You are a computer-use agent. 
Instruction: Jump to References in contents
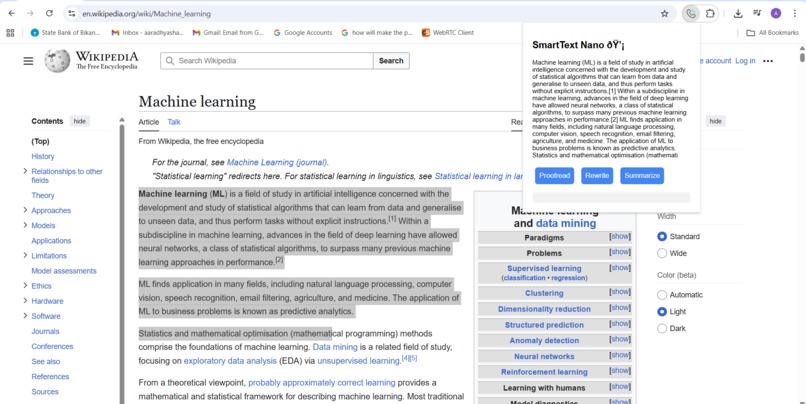coord(50,377)
